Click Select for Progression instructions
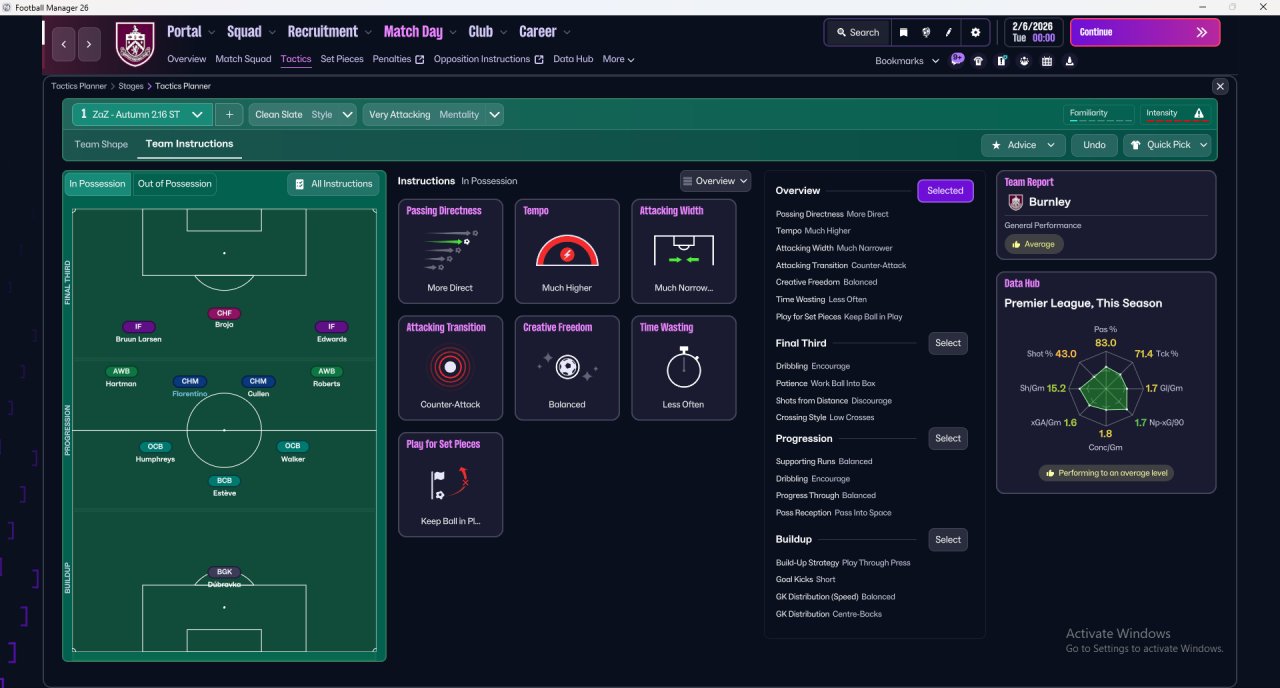The image size is (1280, 688). point(948,438)
